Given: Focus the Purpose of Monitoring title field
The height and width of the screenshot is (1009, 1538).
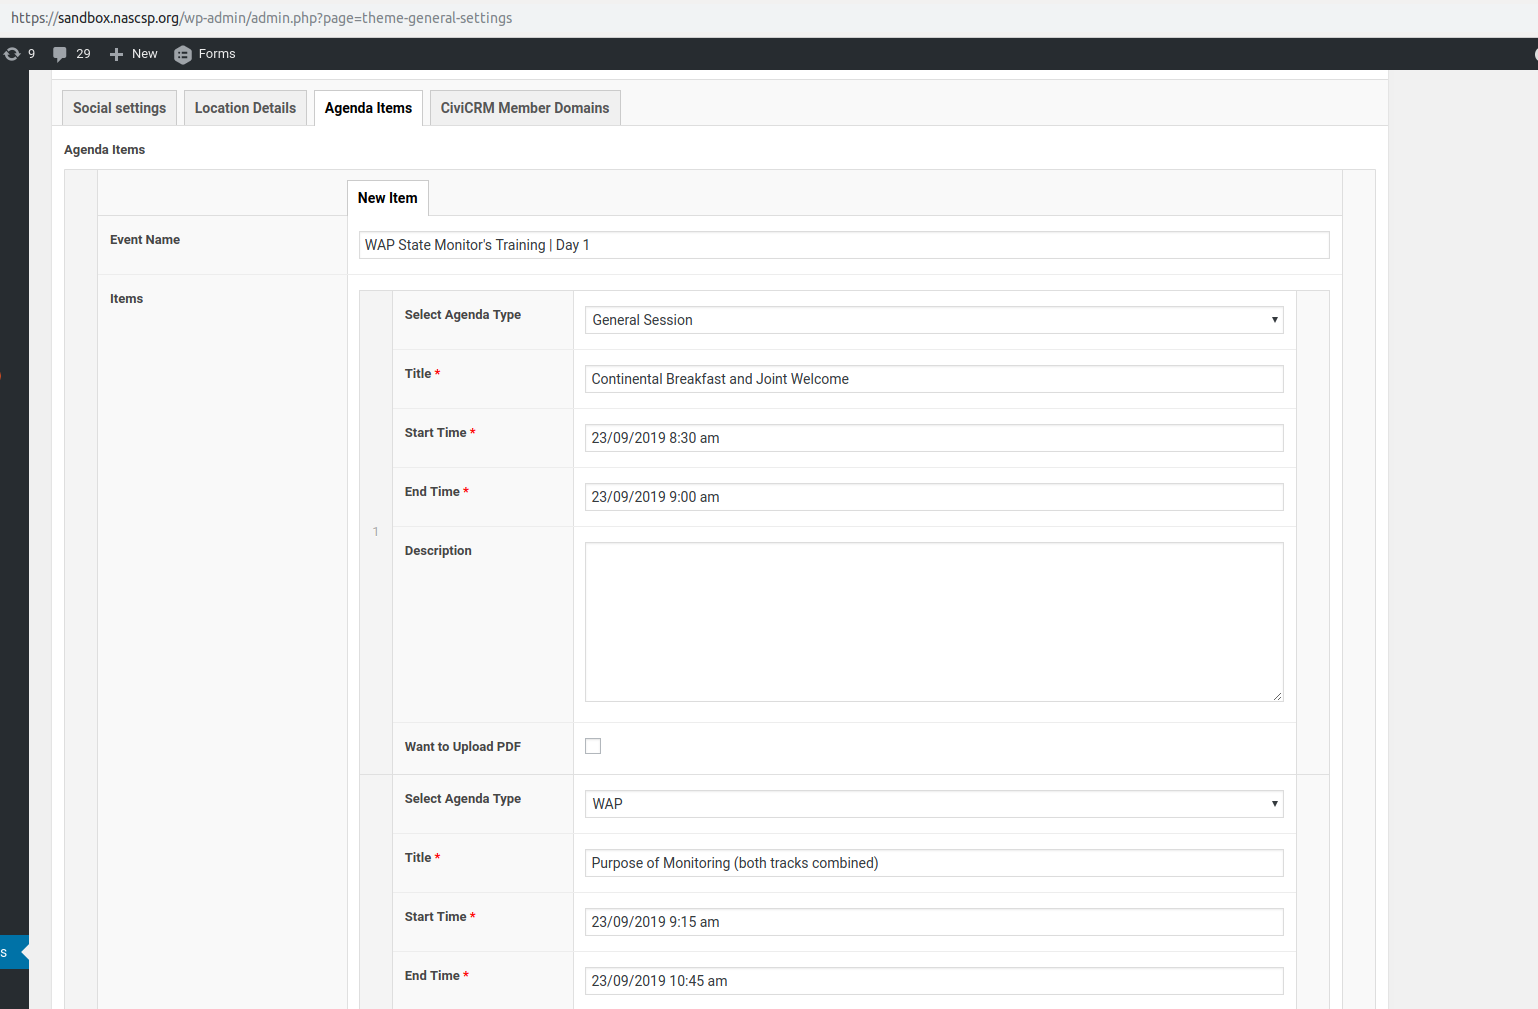Looking at the screenshot, I should tap(933, 863).
